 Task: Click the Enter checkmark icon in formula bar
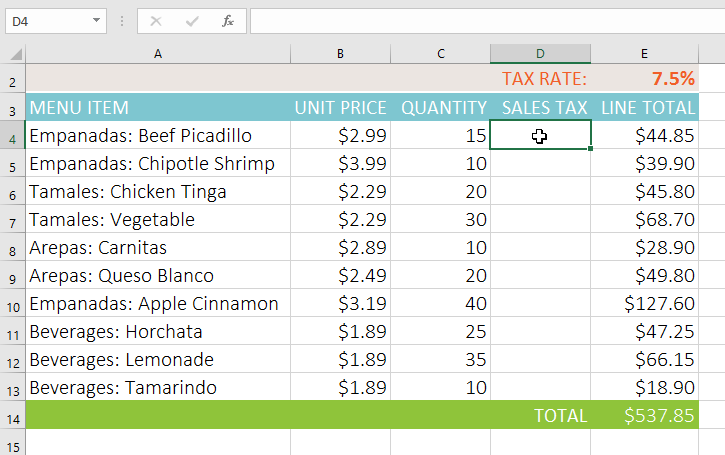coord(192,20)
